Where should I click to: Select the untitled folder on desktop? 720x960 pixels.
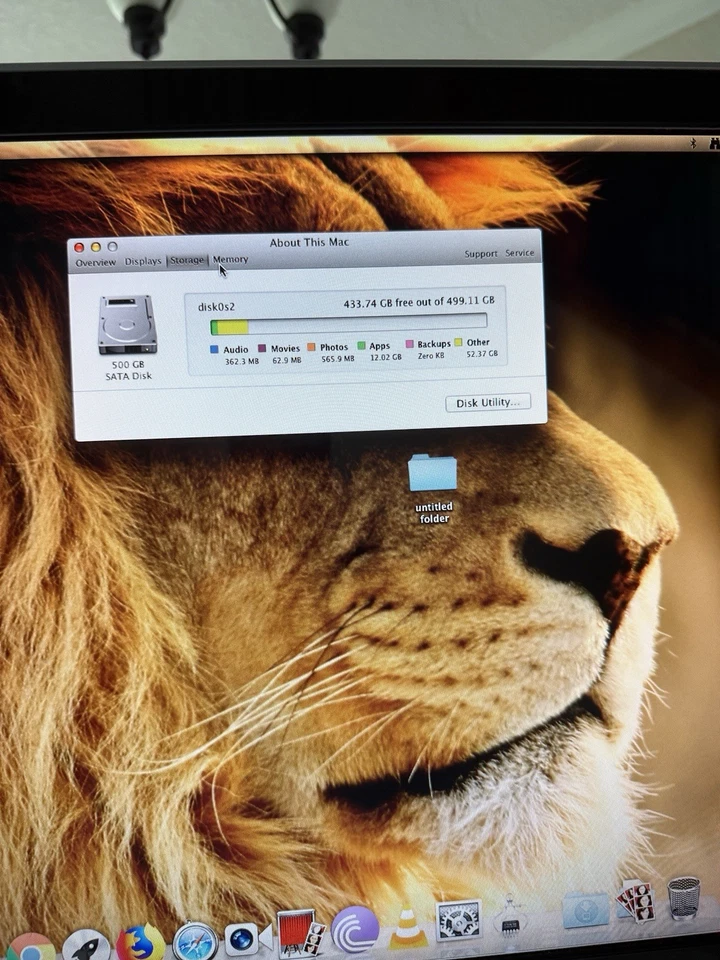[x=433, y=488]
